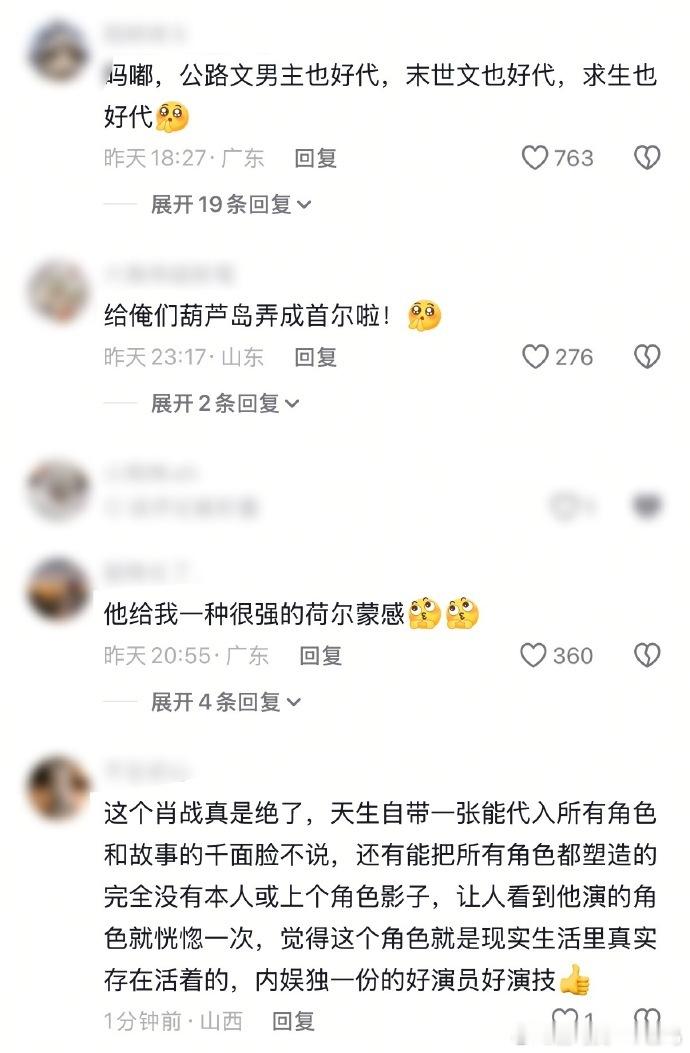Expand 展开4条回复 replies

click(x=225, y=702)
